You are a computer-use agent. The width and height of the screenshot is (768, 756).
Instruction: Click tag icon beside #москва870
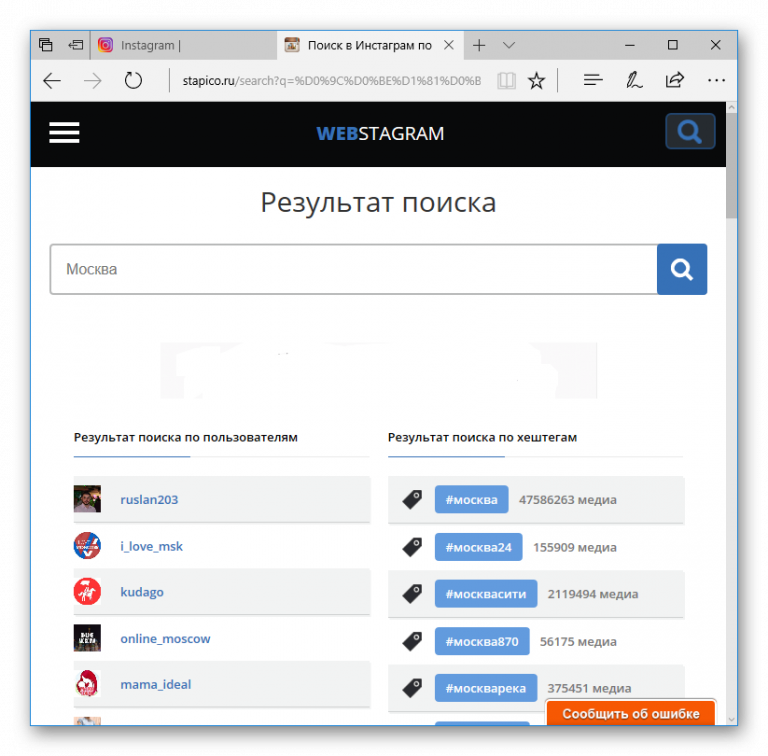tap(412, 641)
